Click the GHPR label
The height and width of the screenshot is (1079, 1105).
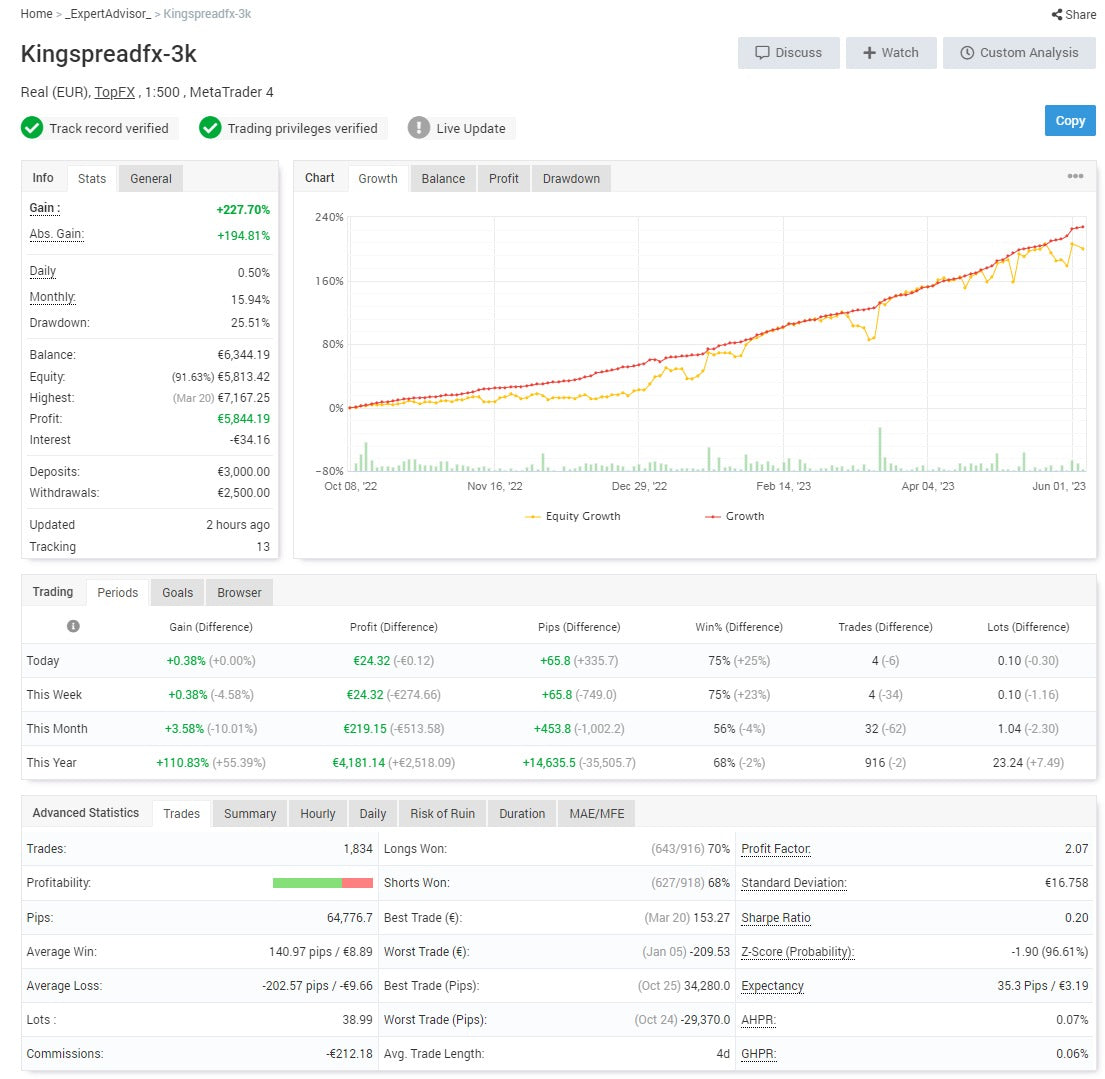[x=758, y=1054]
